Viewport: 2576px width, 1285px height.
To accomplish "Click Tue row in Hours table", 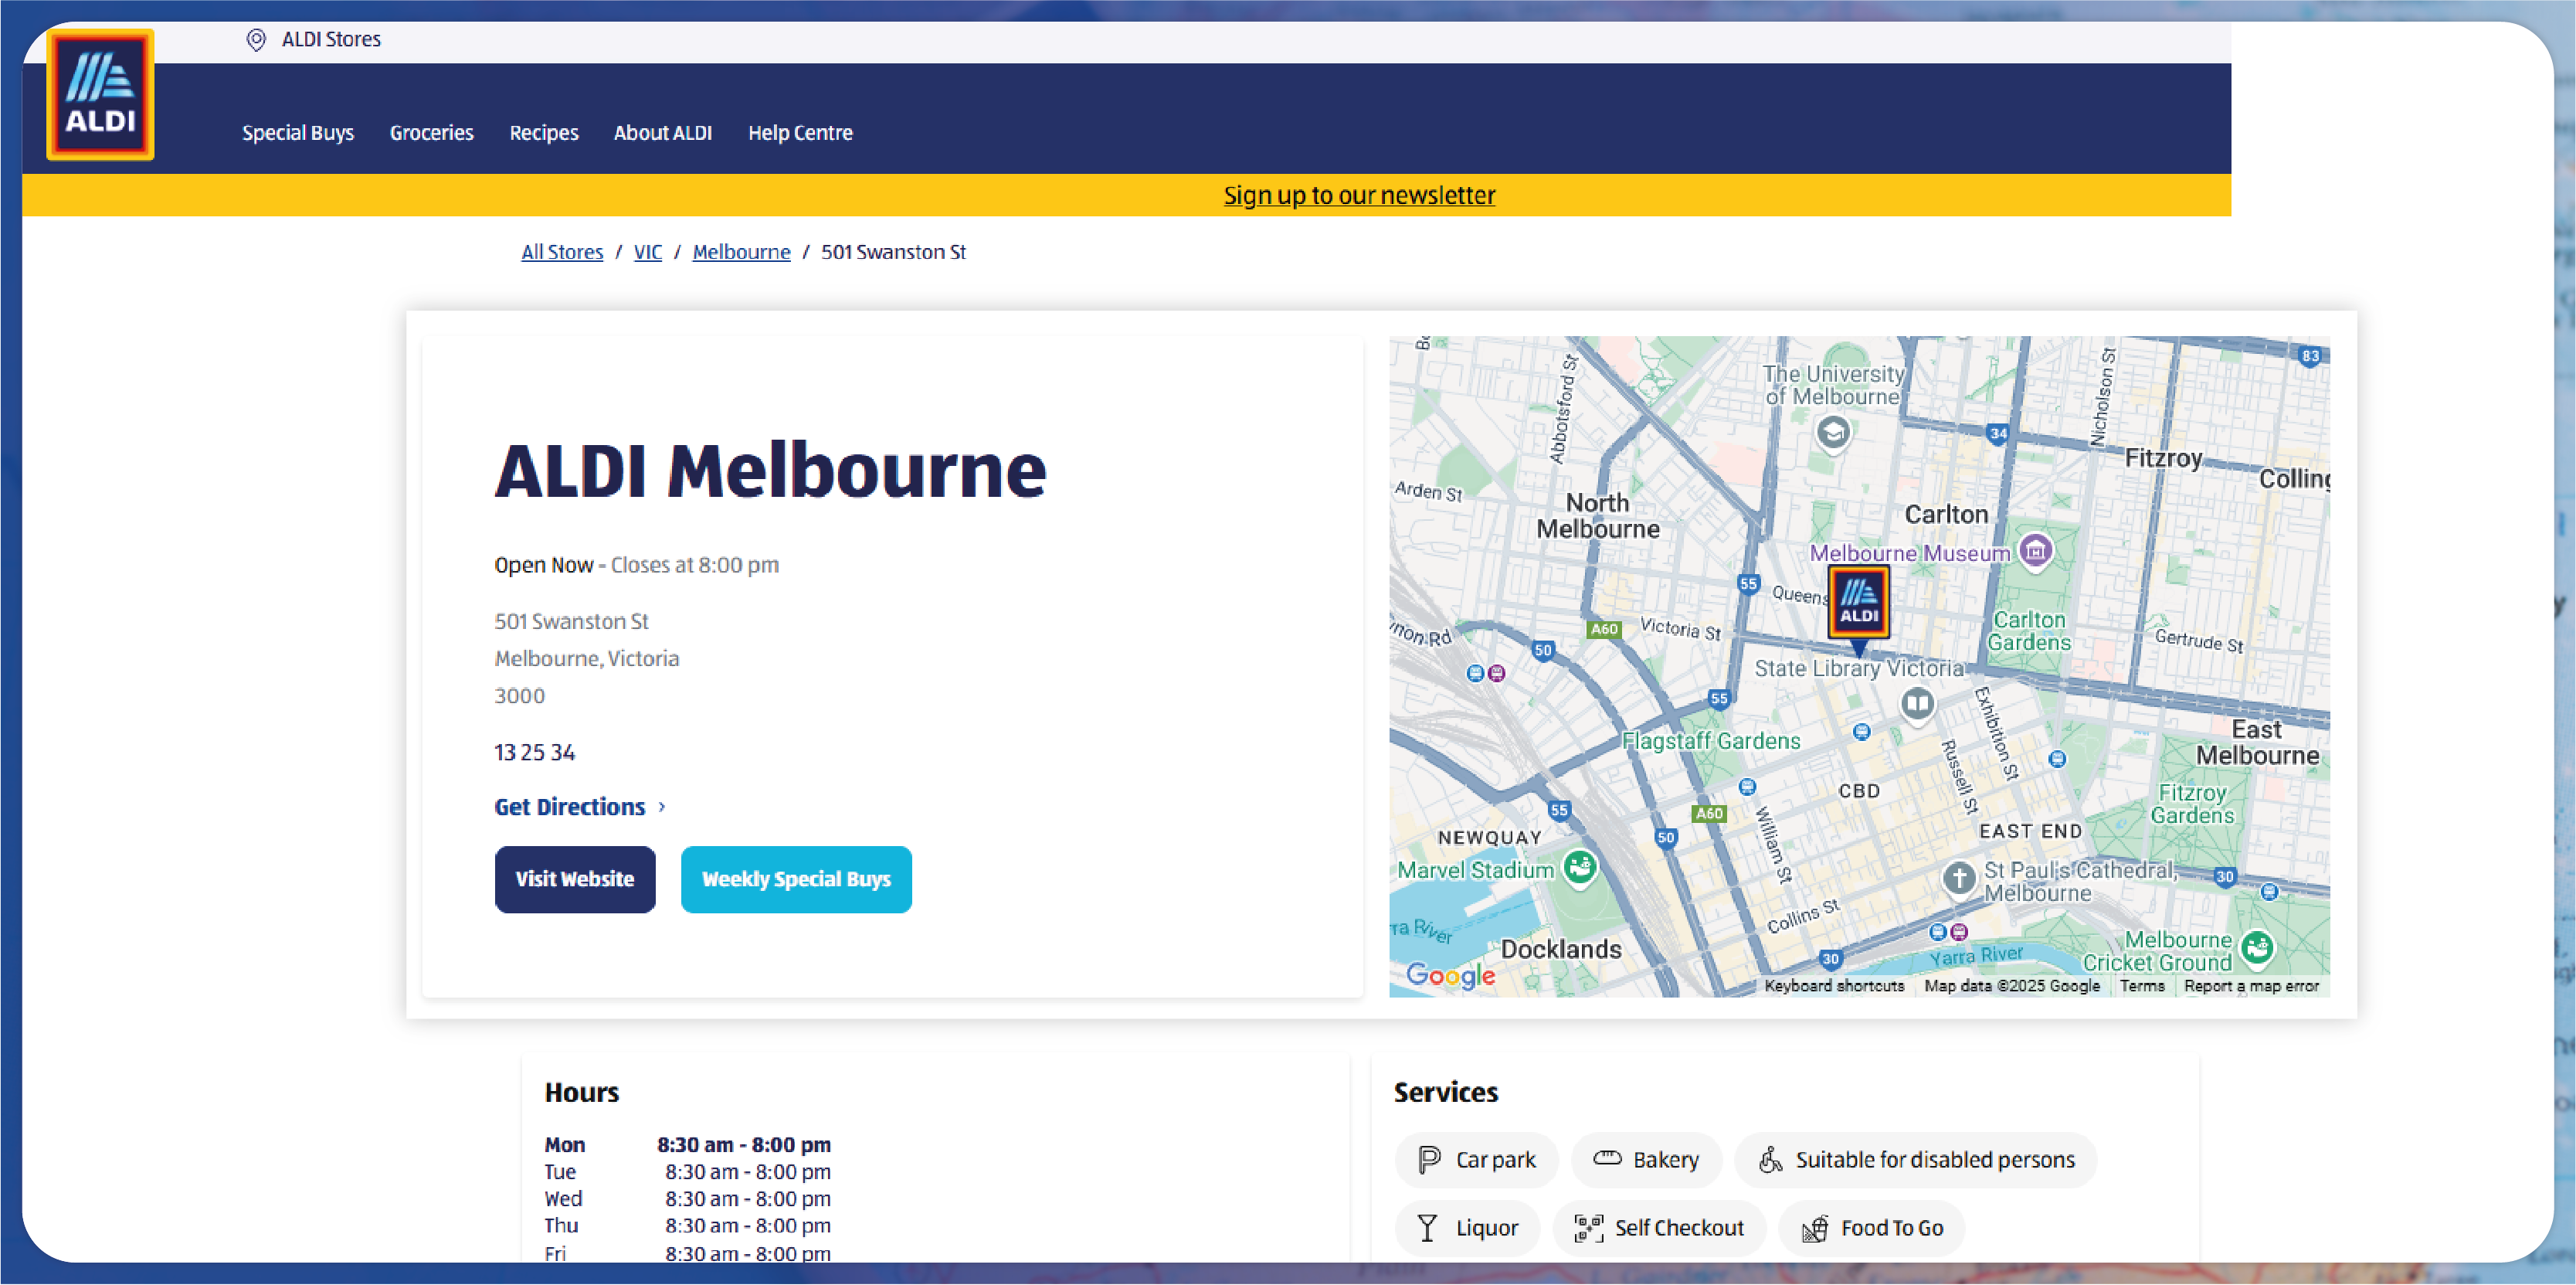I will click(x=687, y=1172).
